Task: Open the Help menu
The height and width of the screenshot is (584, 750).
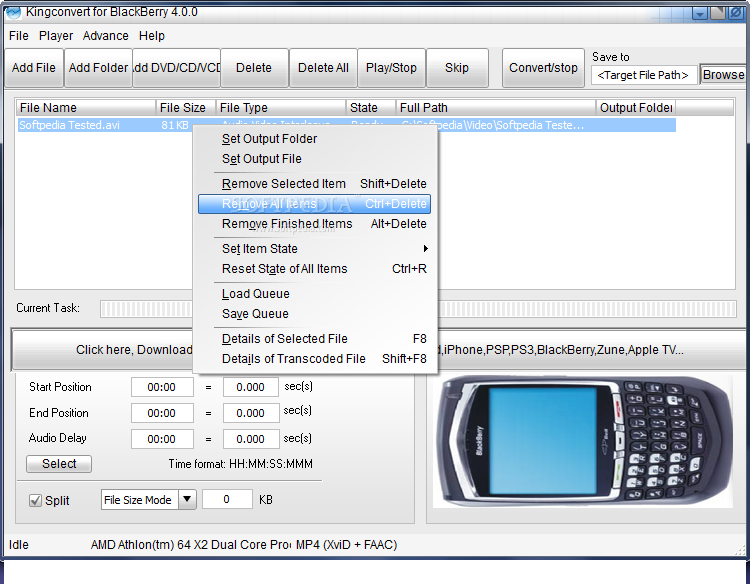Action: pyautogui.click(x=152, y=36)
